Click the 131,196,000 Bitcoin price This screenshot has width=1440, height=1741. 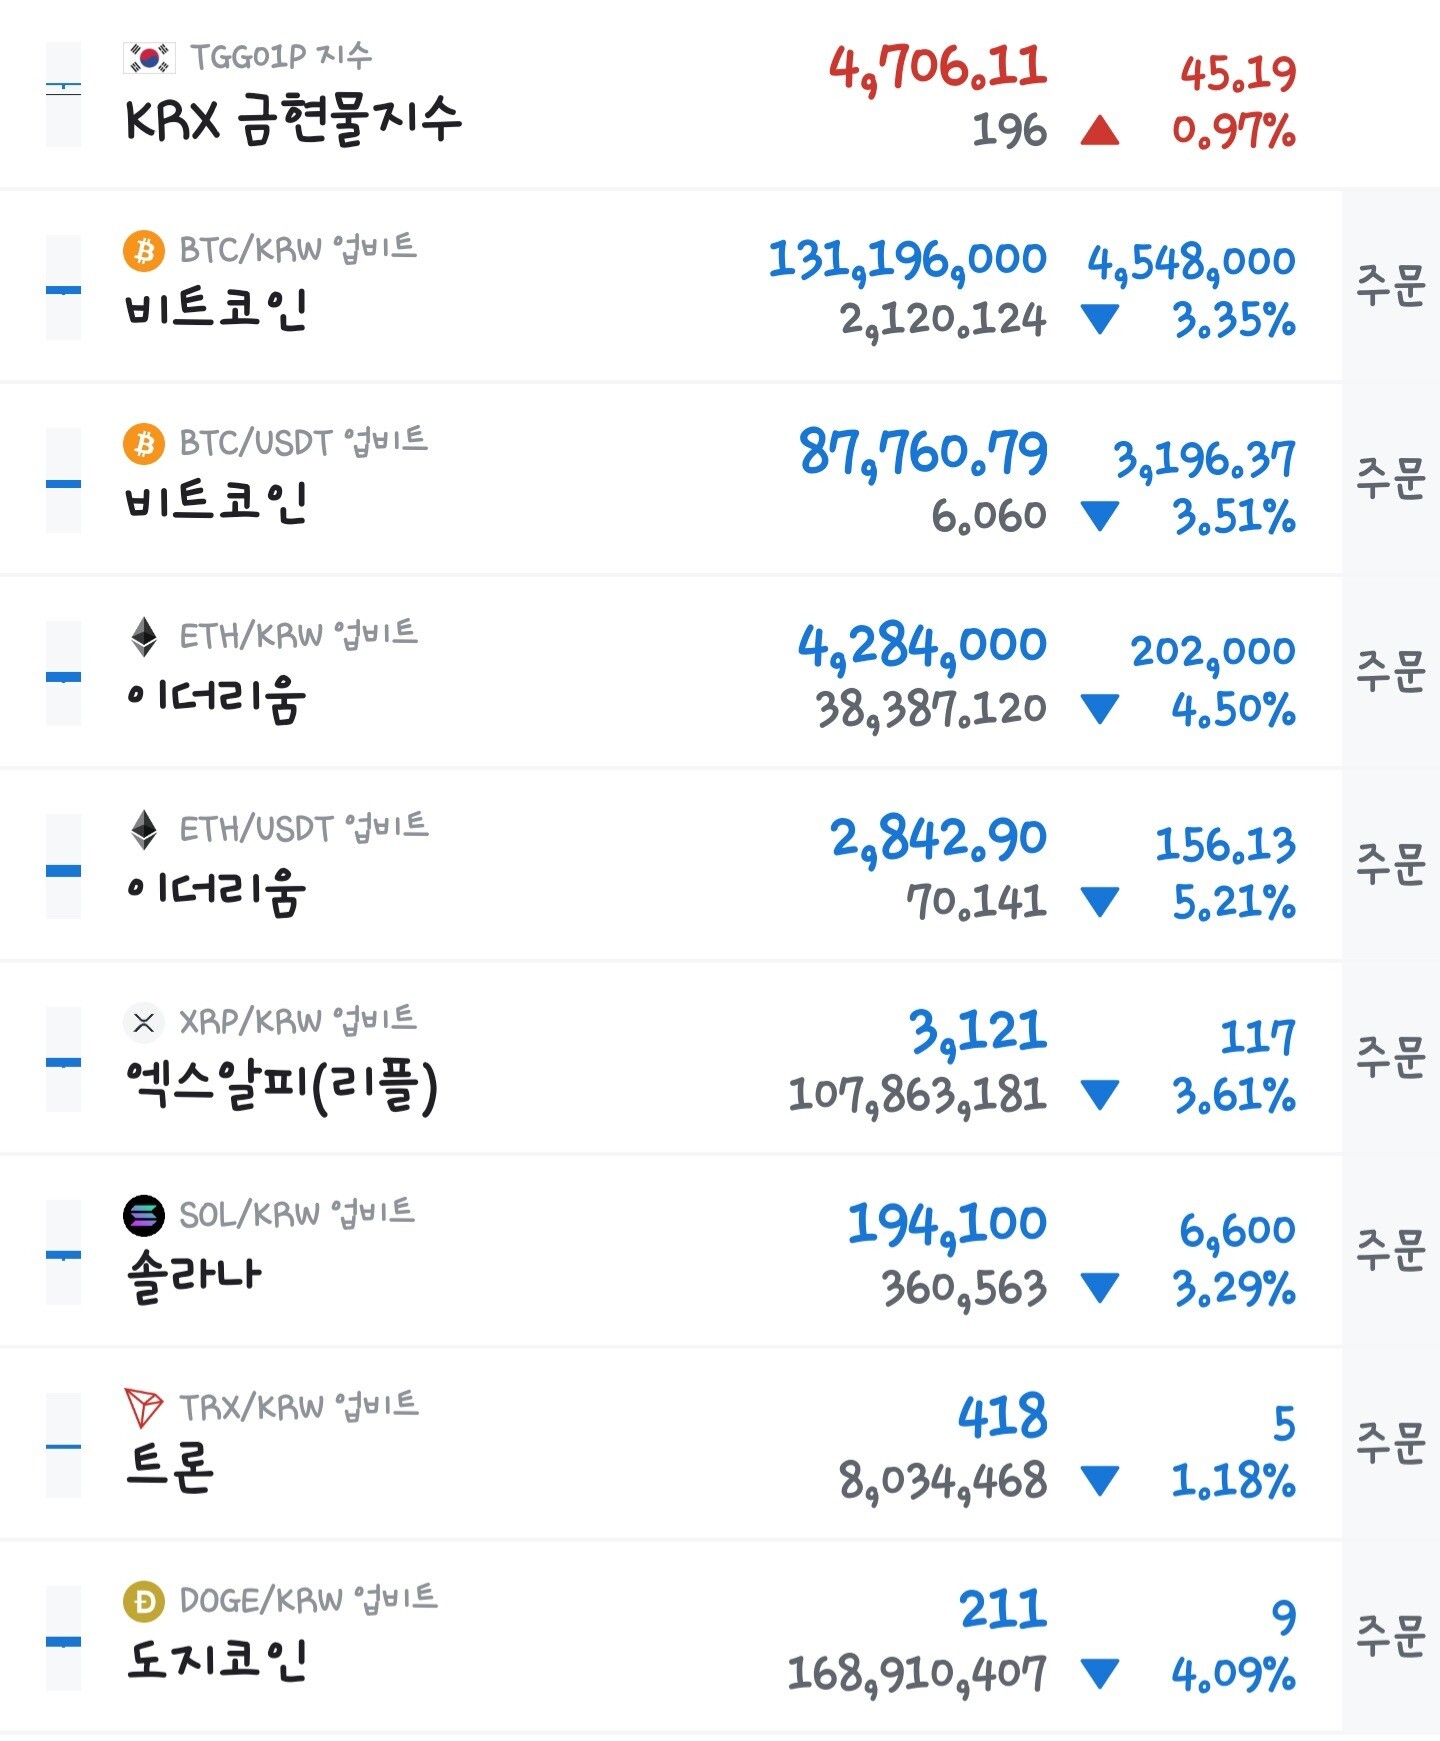(x=907, y=260)
